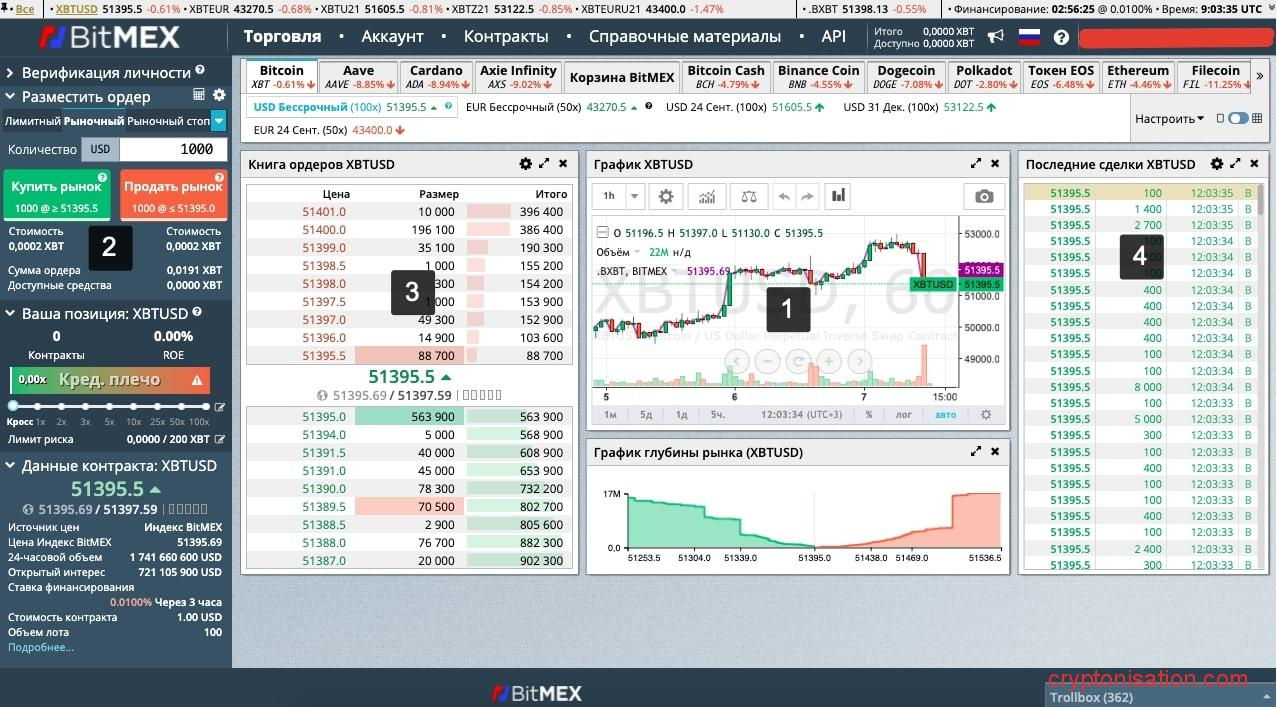The image size is (1277, 707).
Task: Open chart settings gear icon
Action: pyautogui.click(x=666, y=196)
